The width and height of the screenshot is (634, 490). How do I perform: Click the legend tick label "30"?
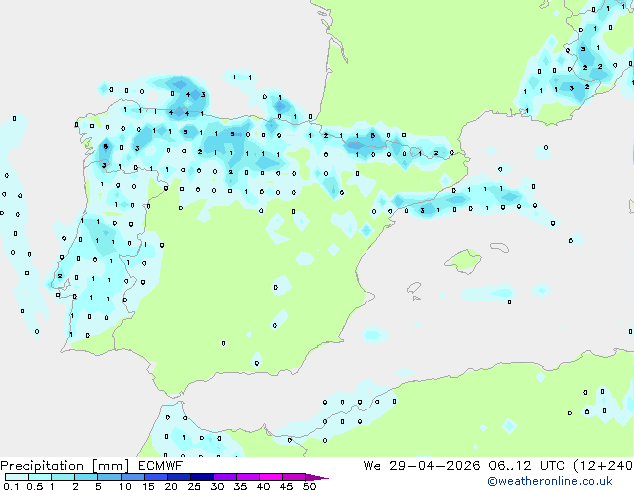[x=217, y=486]
